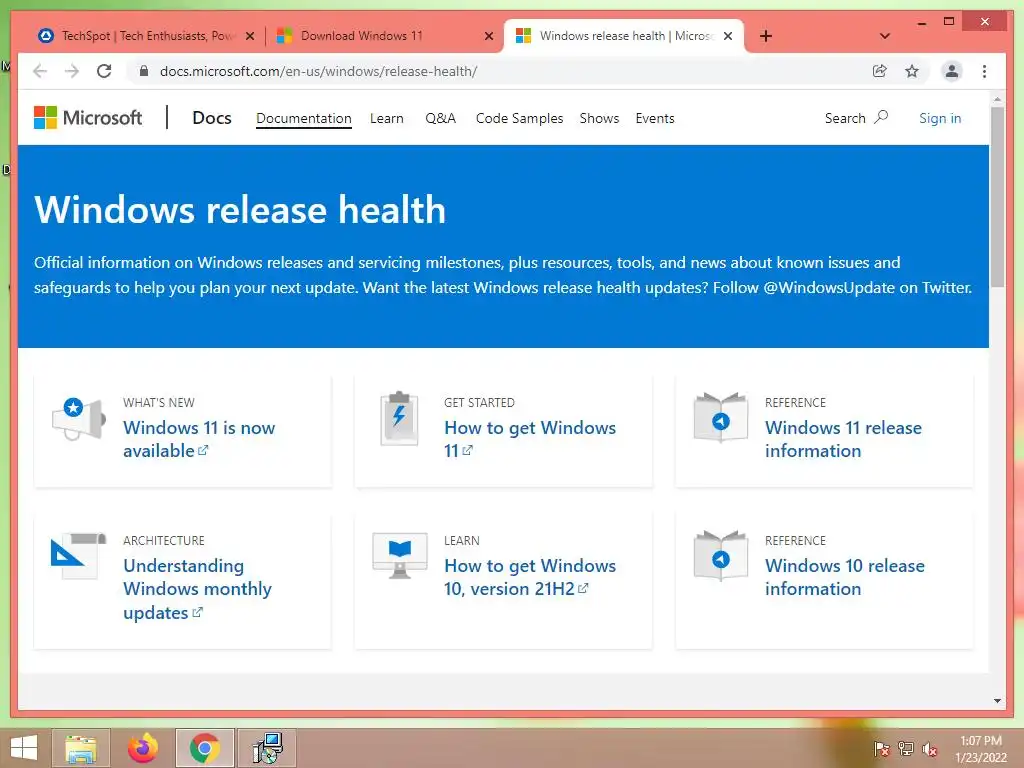
Task: Open the Chrome profile avatar
Action: (952, 71)
